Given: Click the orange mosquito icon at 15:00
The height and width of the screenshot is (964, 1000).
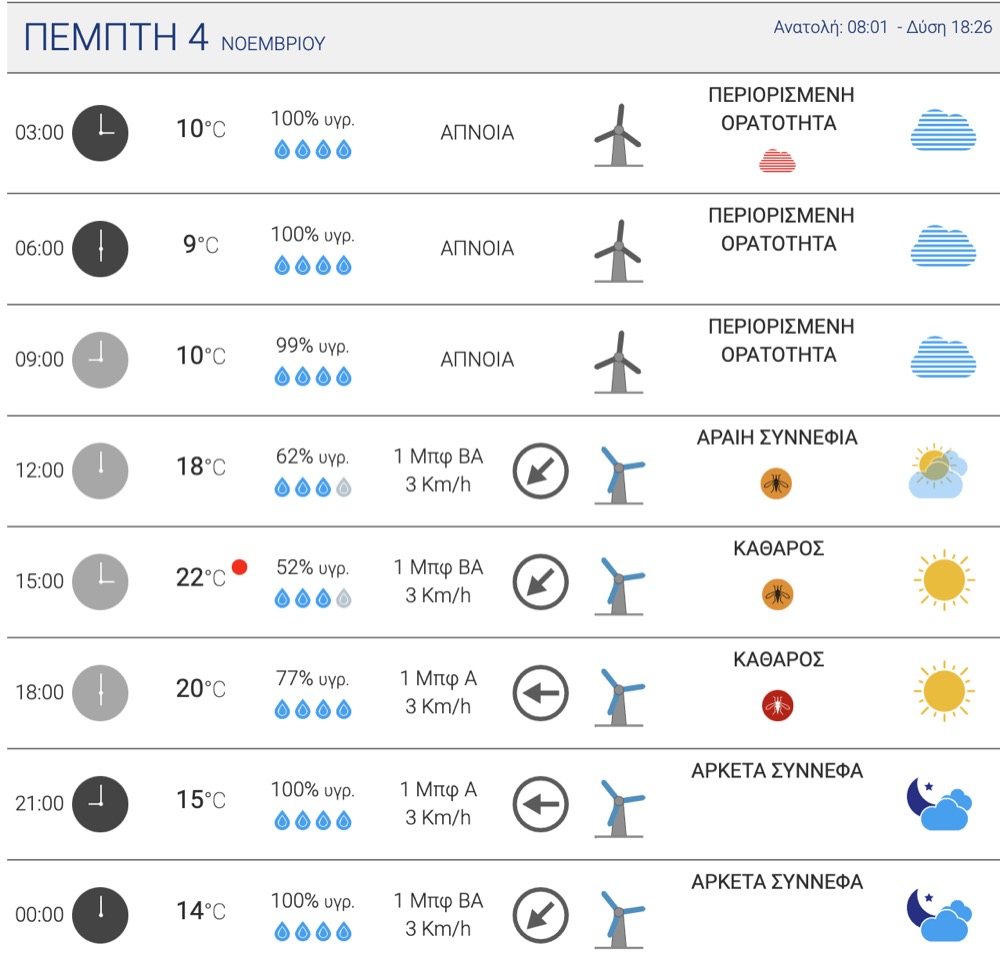Looking at the screenshot, I should tap(777, 594).
